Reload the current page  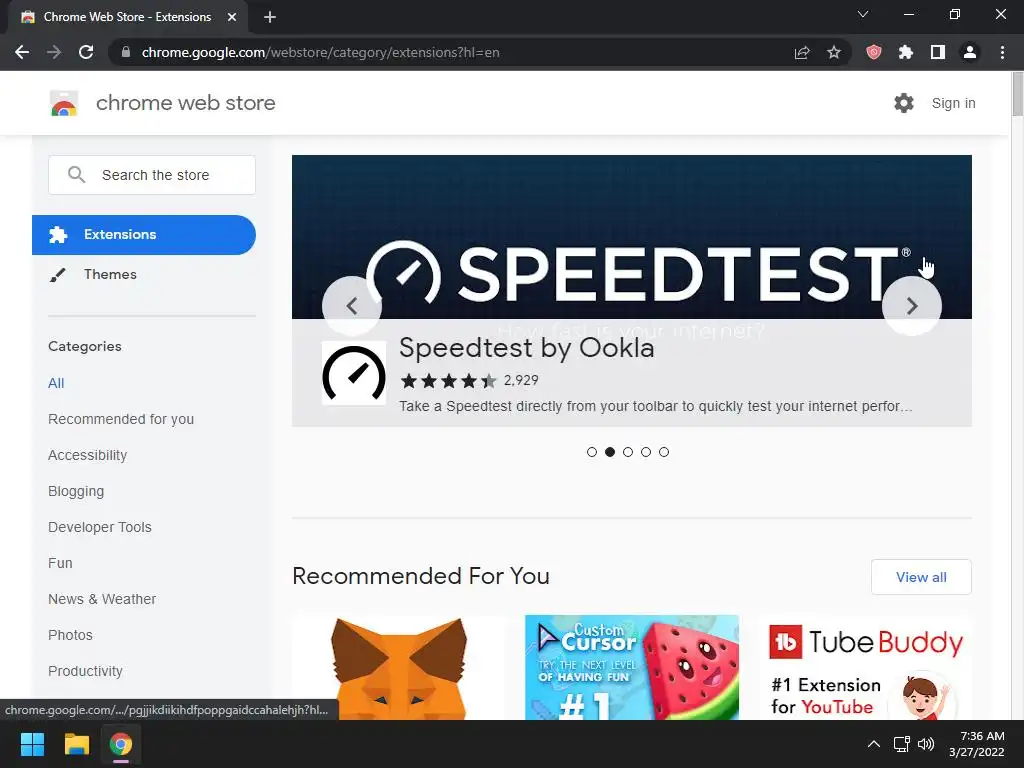86,52
